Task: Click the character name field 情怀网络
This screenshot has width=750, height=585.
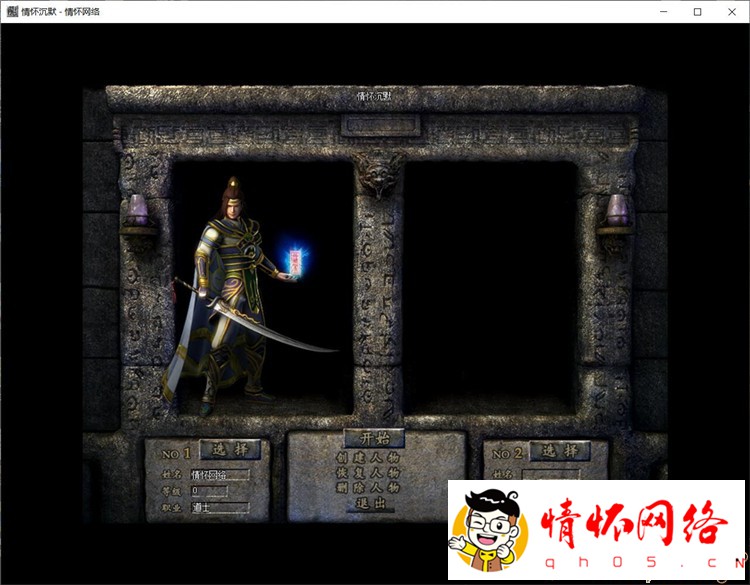Action: [219, 475]
